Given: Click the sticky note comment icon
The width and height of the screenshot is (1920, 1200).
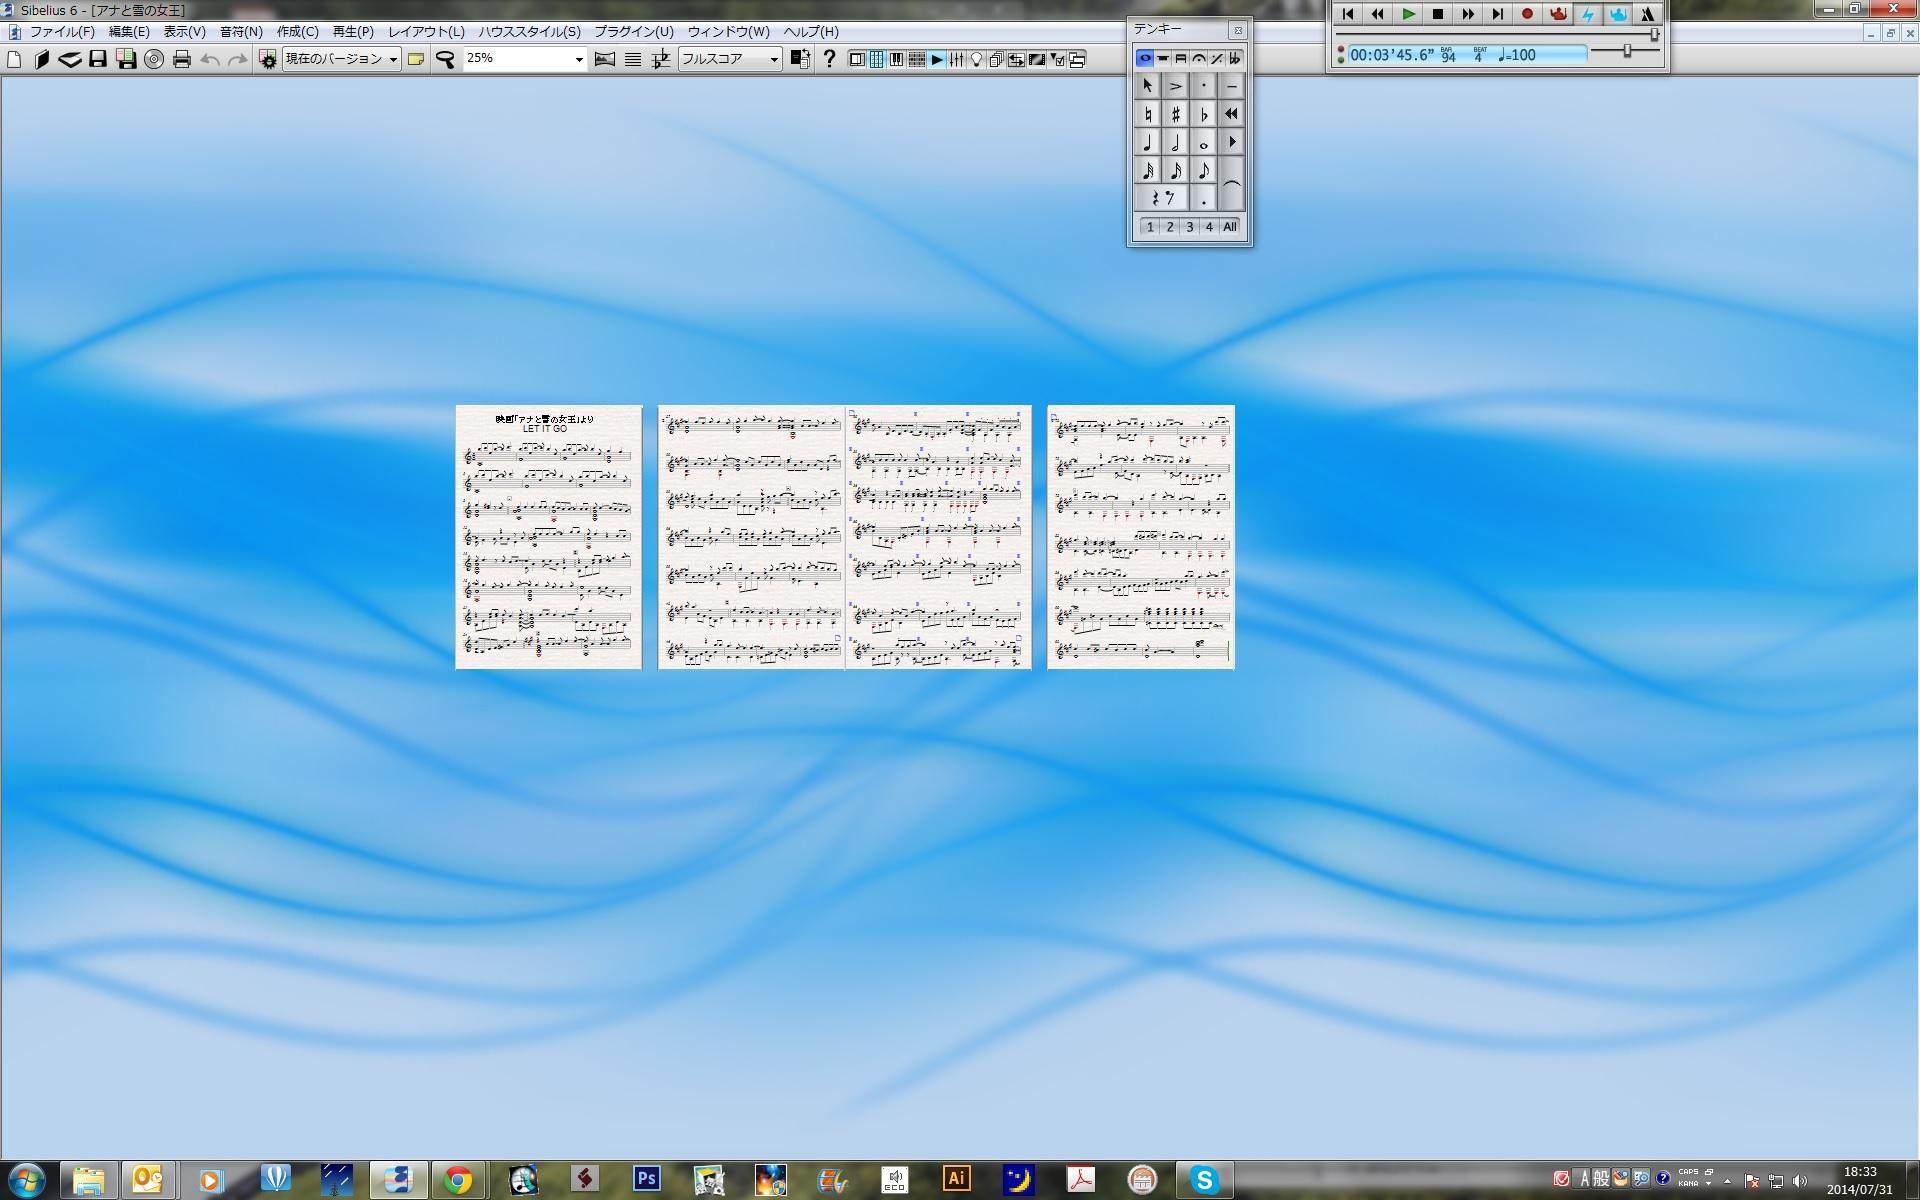Looking at the screenshot, I should [416, 59].
